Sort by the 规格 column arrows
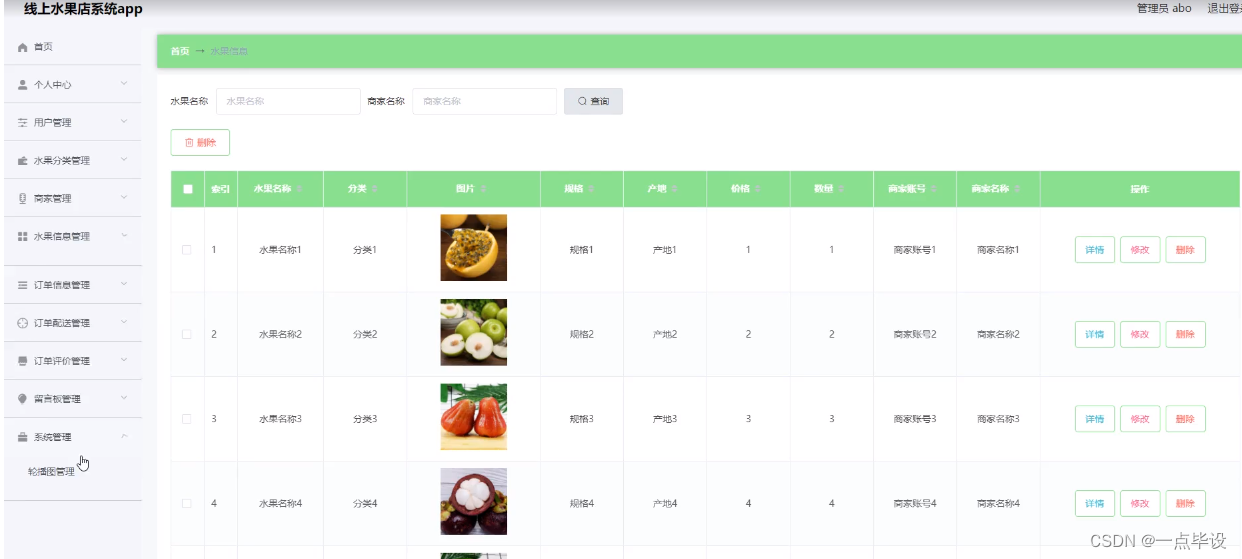The width and height of the screenshot is (1242, 559). 591,189
